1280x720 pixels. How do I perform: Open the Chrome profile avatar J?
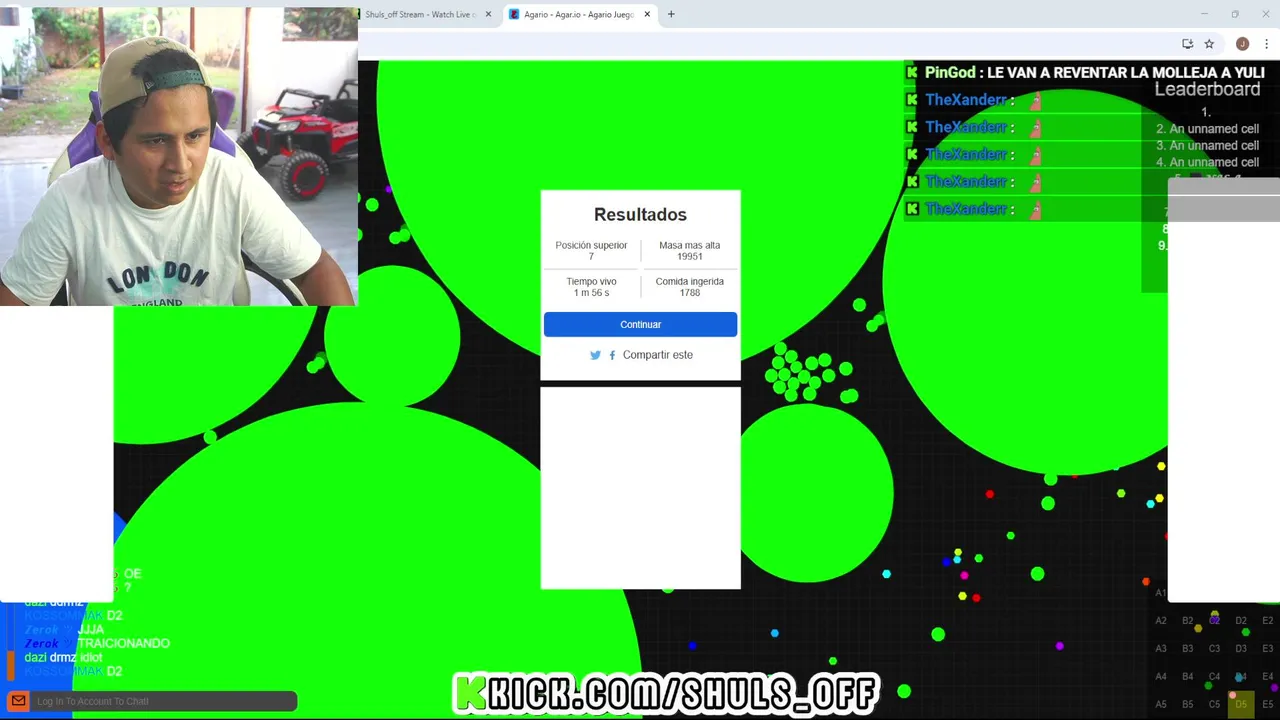pos(1242,44)
